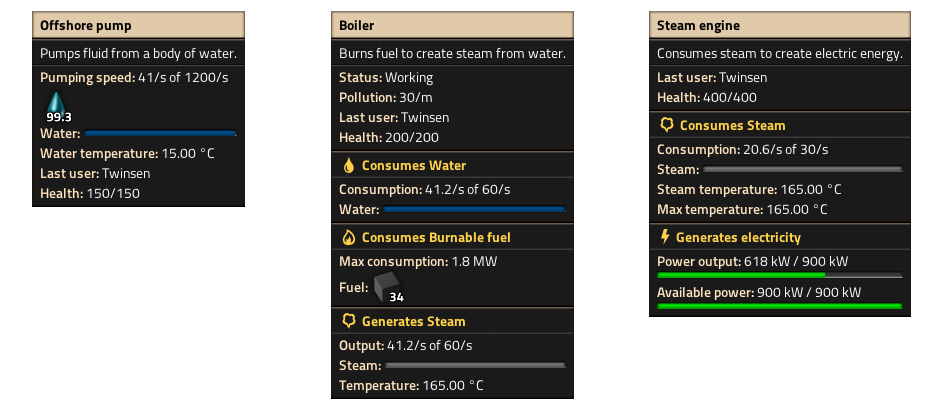Image resolution: width=930 pixels, height=410 pixels.
Task: Click the Pumping speed value text
Action: (x=183, y=78)
